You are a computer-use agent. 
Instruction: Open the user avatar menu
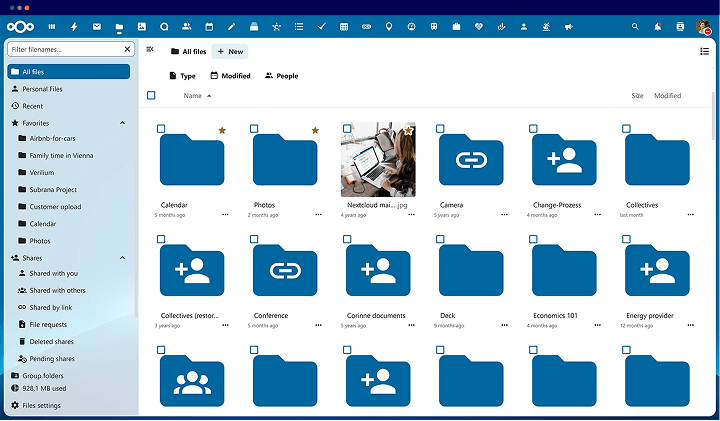click(x=703, y=27)
